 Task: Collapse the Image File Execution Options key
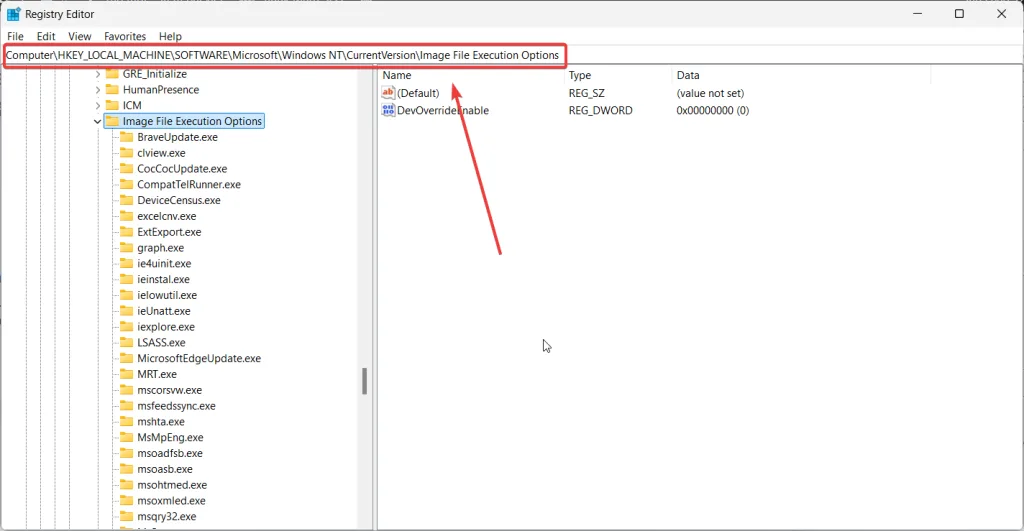[x=98, y=121]
